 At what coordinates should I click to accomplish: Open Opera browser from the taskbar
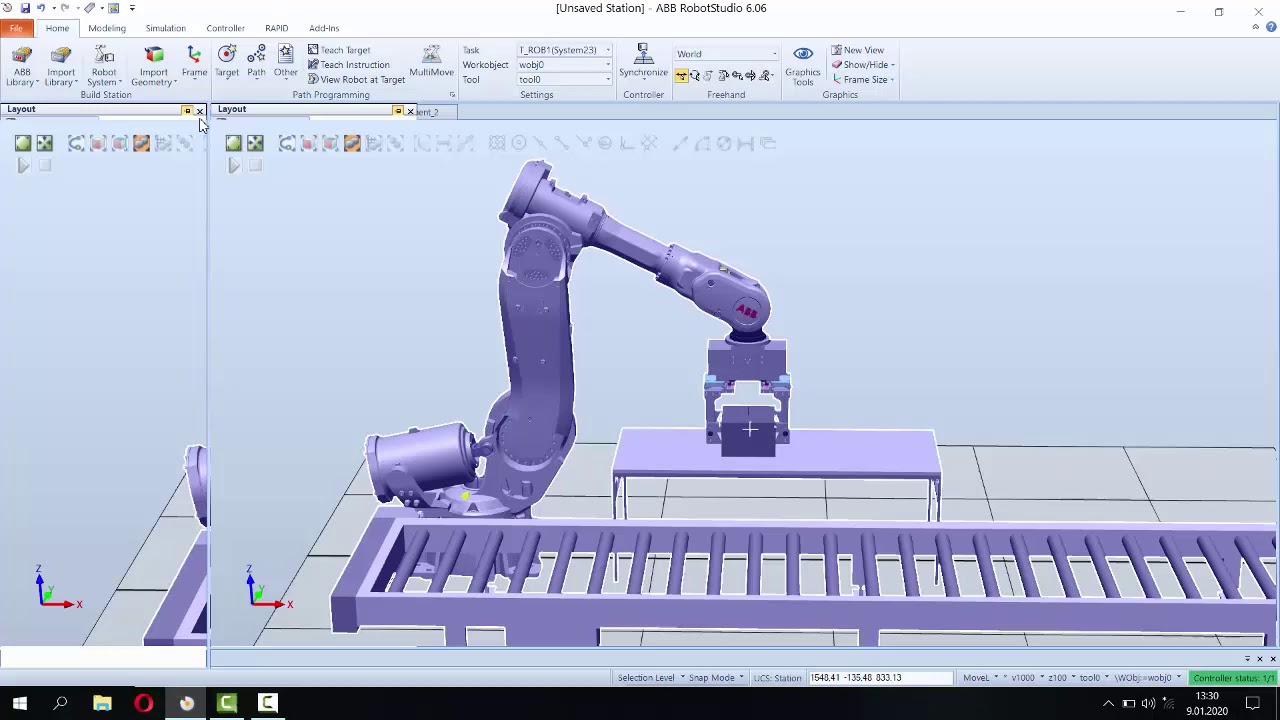pyautogui.click(x=144, y=704)
